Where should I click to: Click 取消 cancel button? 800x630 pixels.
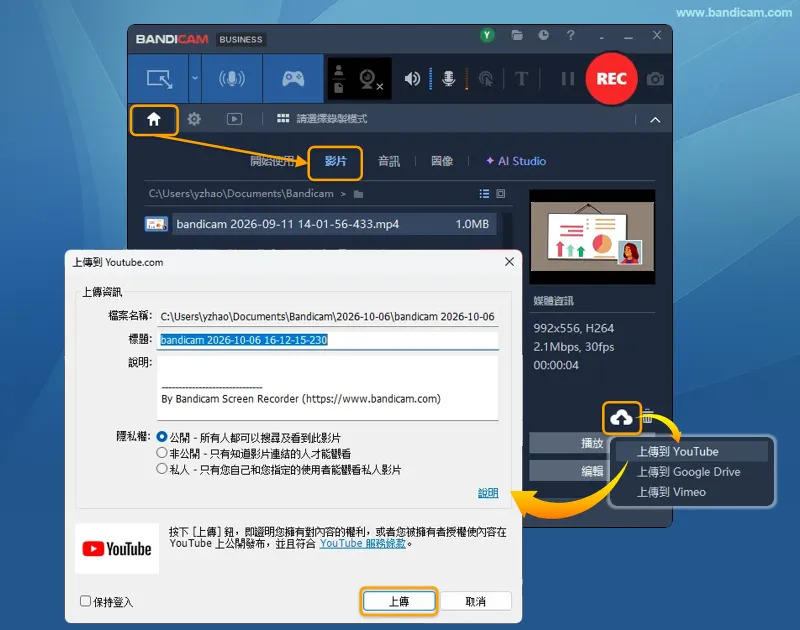476,601
